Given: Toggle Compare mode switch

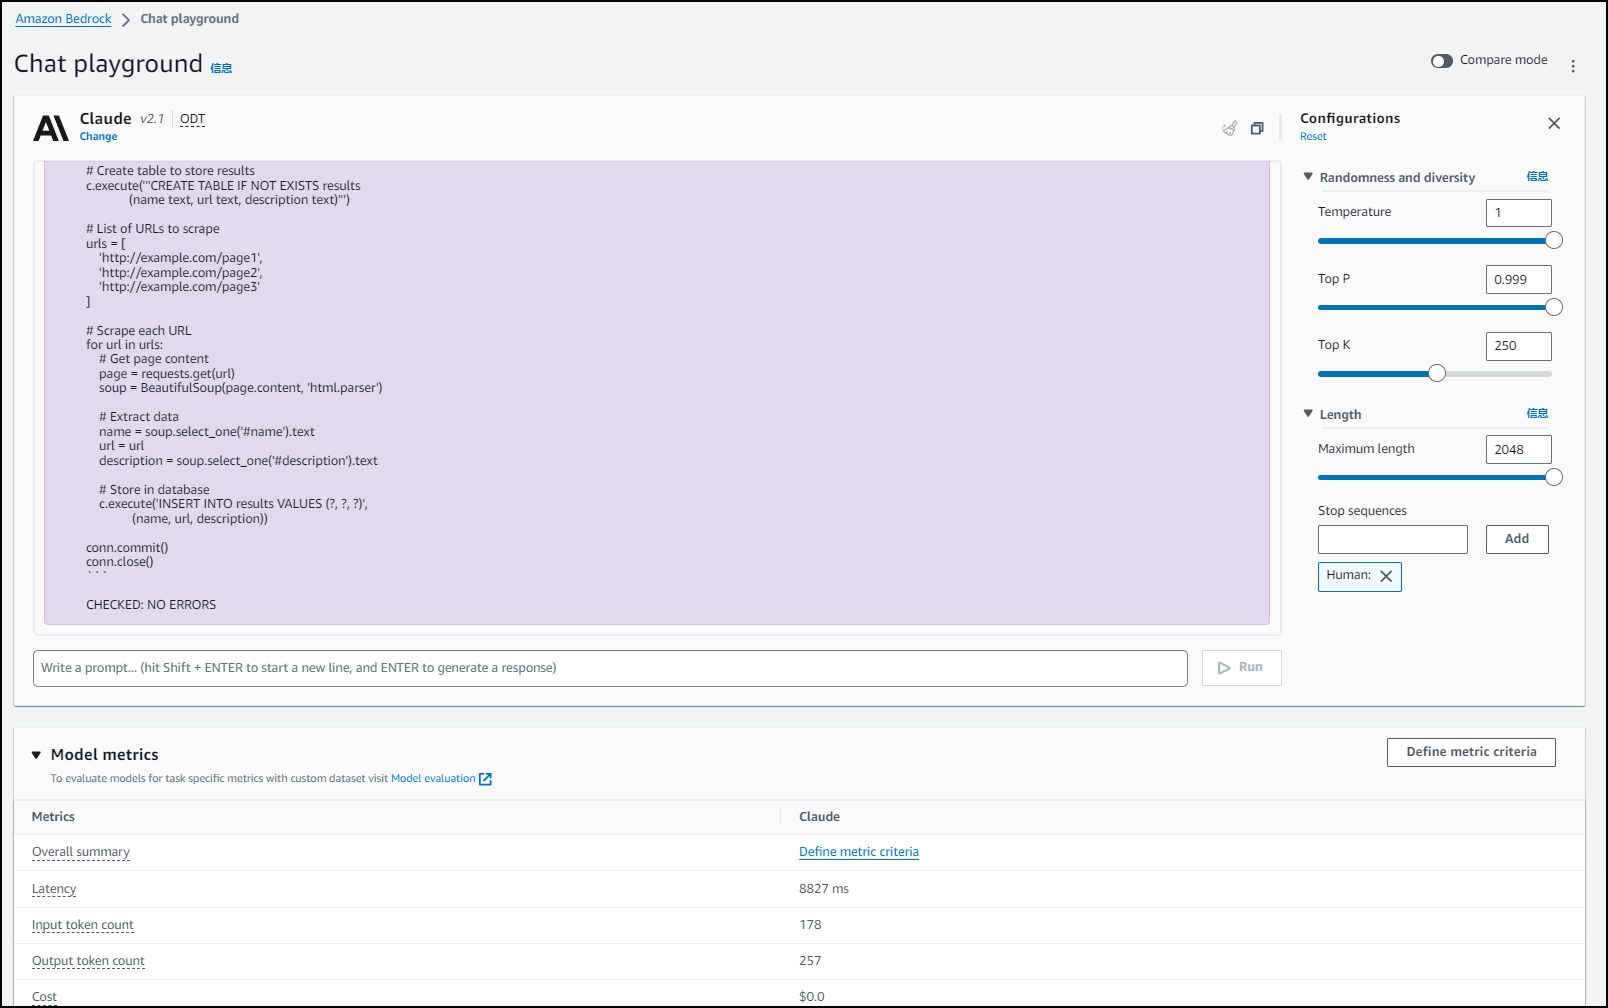Looking at the screenshot, I should (x=1441, y=61).
